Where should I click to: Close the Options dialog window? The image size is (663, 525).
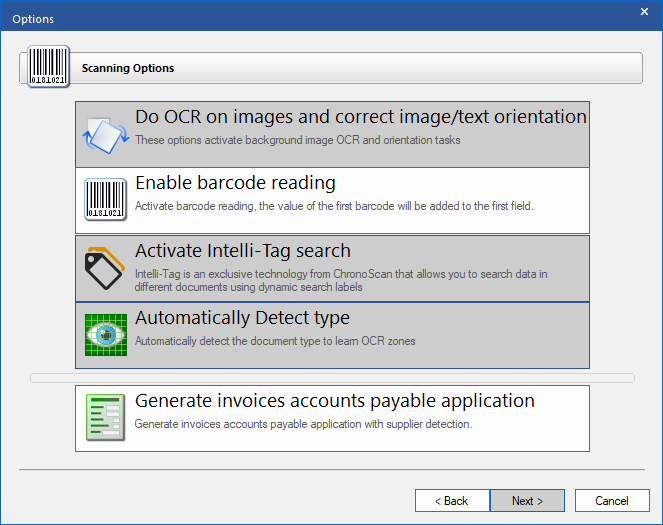click(x=644, y=11)
